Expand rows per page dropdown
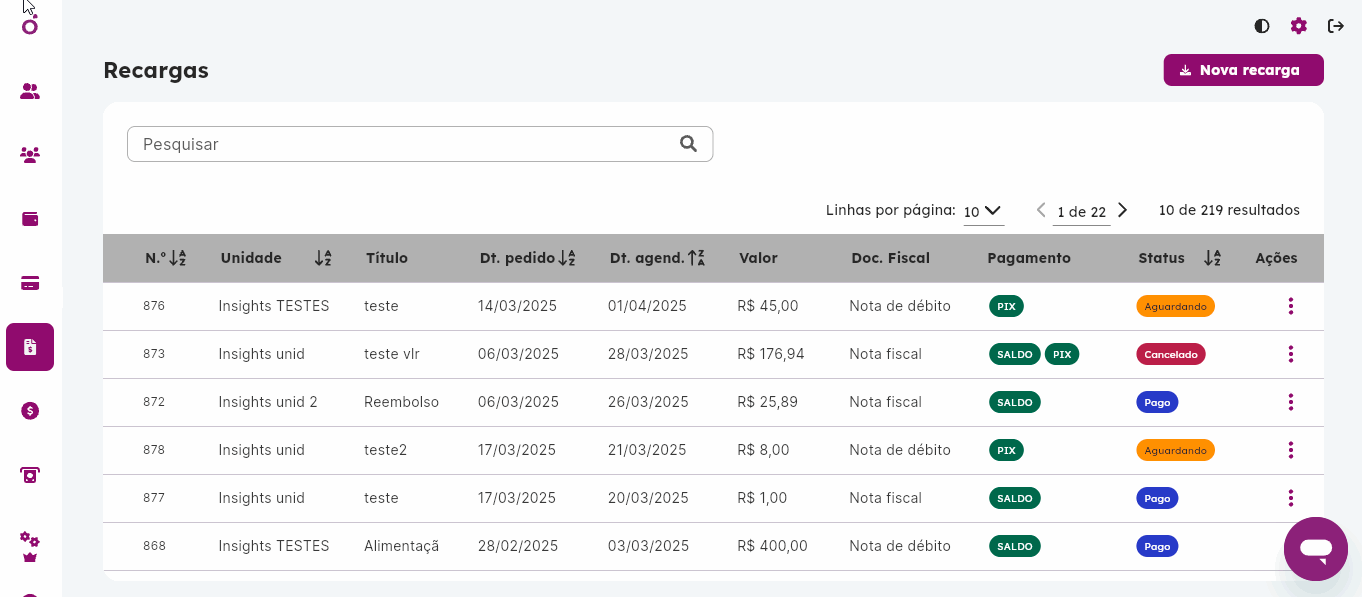Viewport: 1362px width, 597px height. point(982,211)
